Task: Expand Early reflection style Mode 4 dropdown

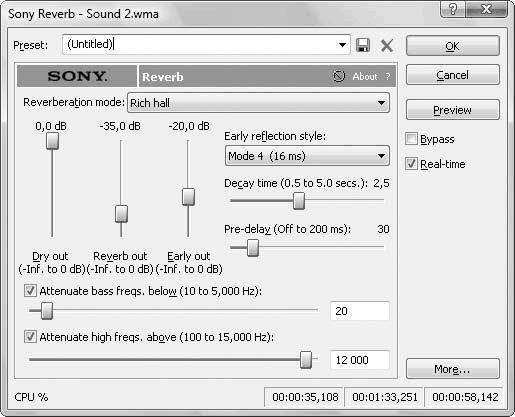Action: click(x=307, y=156)
